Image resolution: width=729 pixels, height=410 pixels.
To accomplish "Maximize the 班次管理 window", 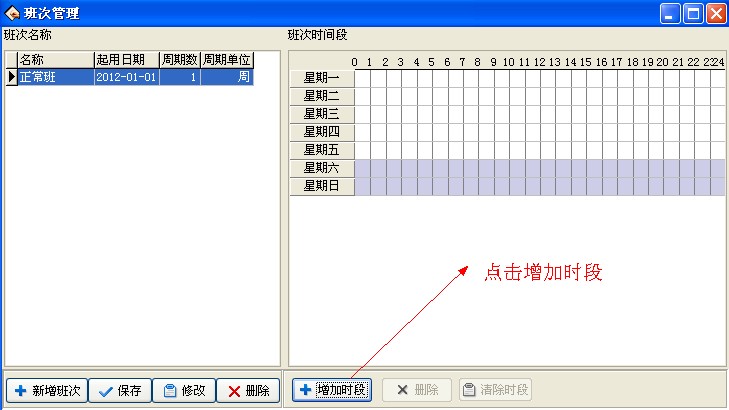I will [x=693, y=13].
